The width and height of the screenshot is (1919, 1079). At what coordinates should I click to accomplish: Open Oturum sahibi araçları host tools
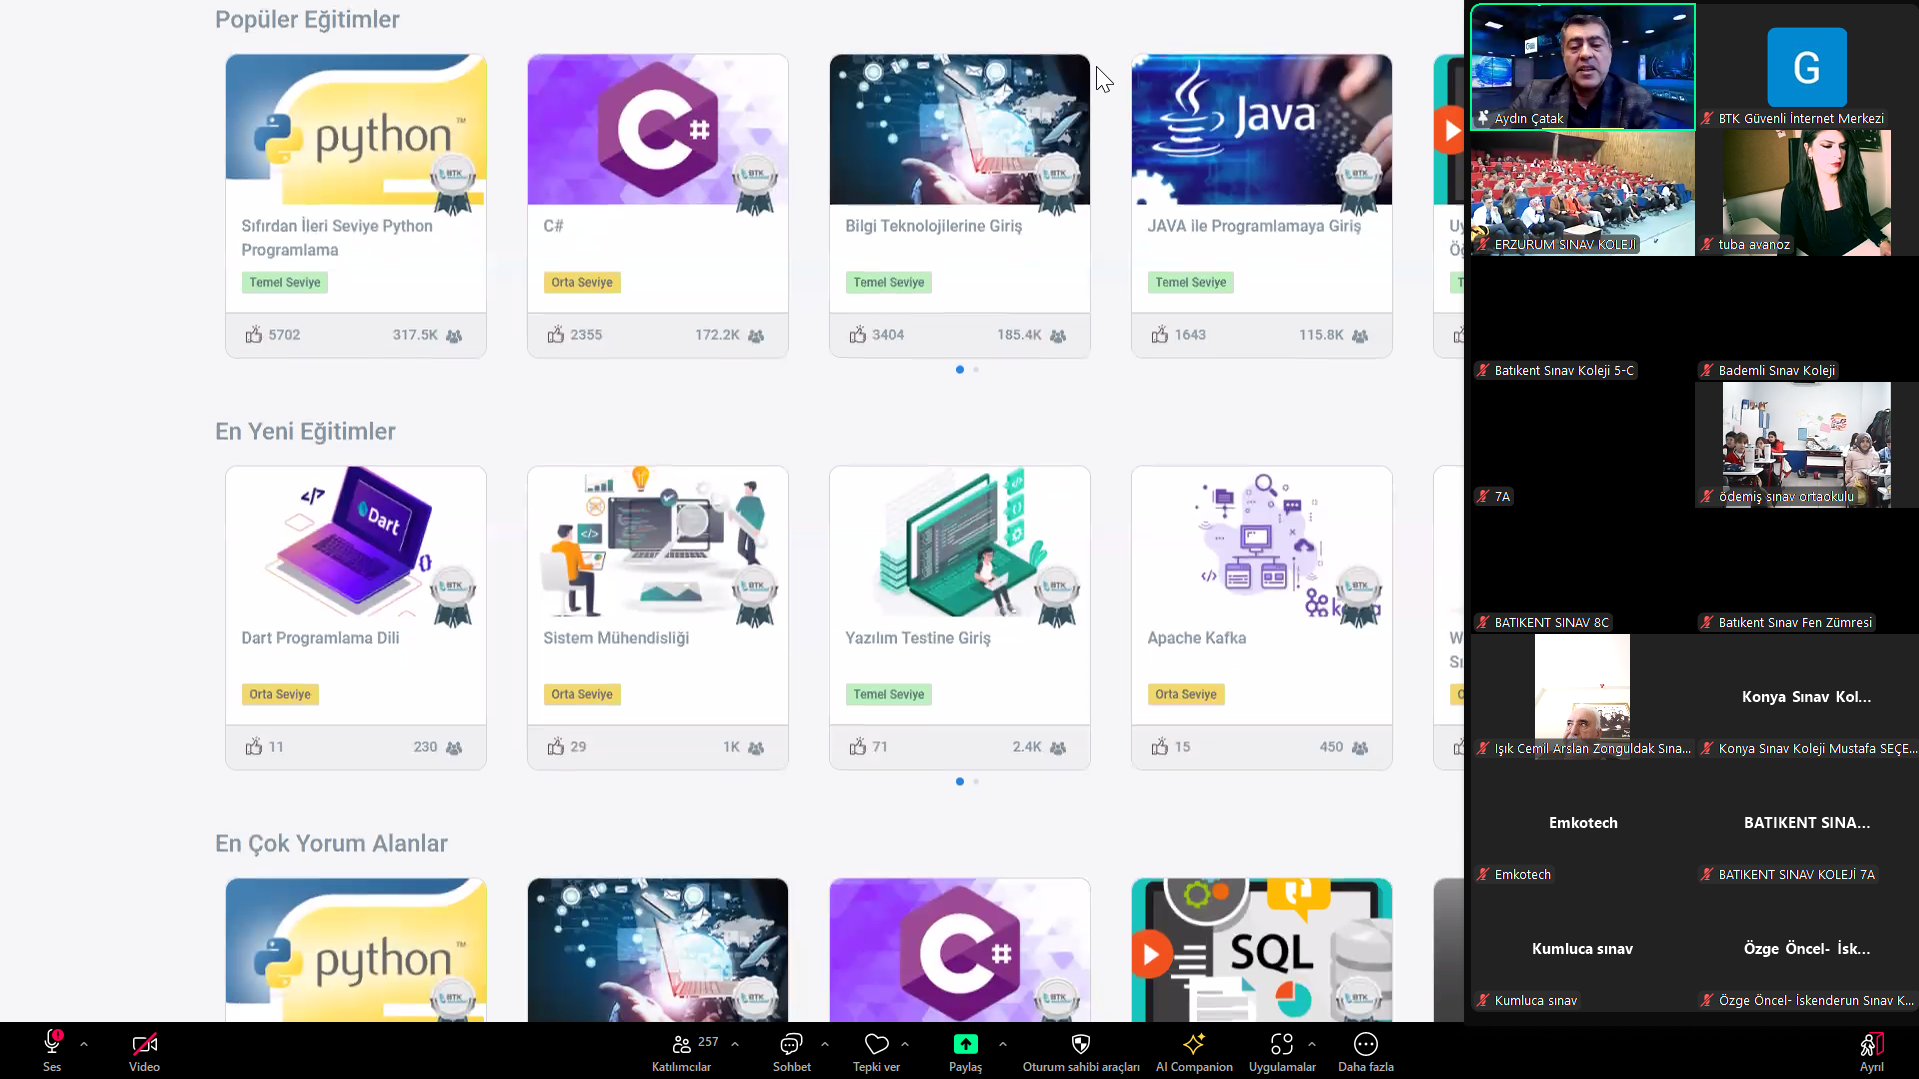click(x=1081, y=1051)
